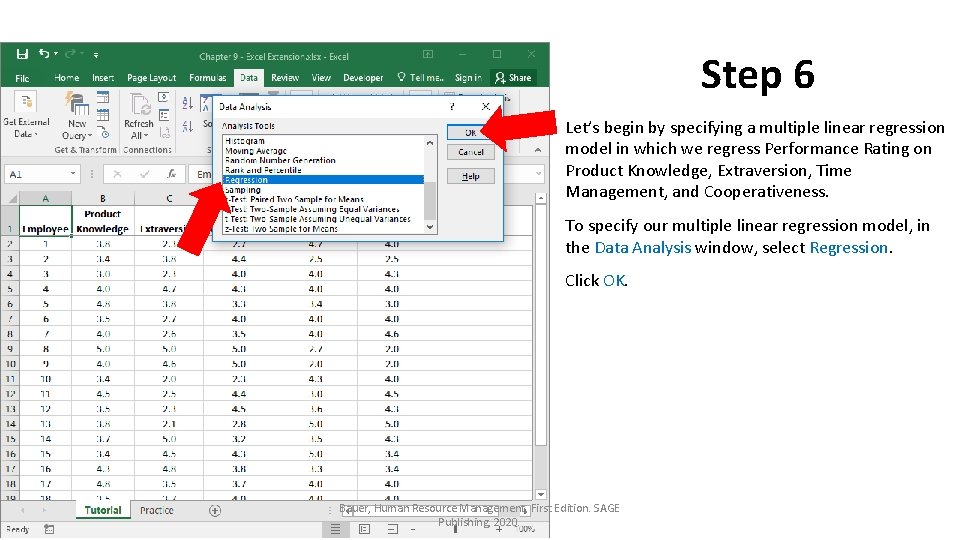Viewport: 960px width, 540px height.
Task: Select column A header
Action: click(x=45, y=198)
